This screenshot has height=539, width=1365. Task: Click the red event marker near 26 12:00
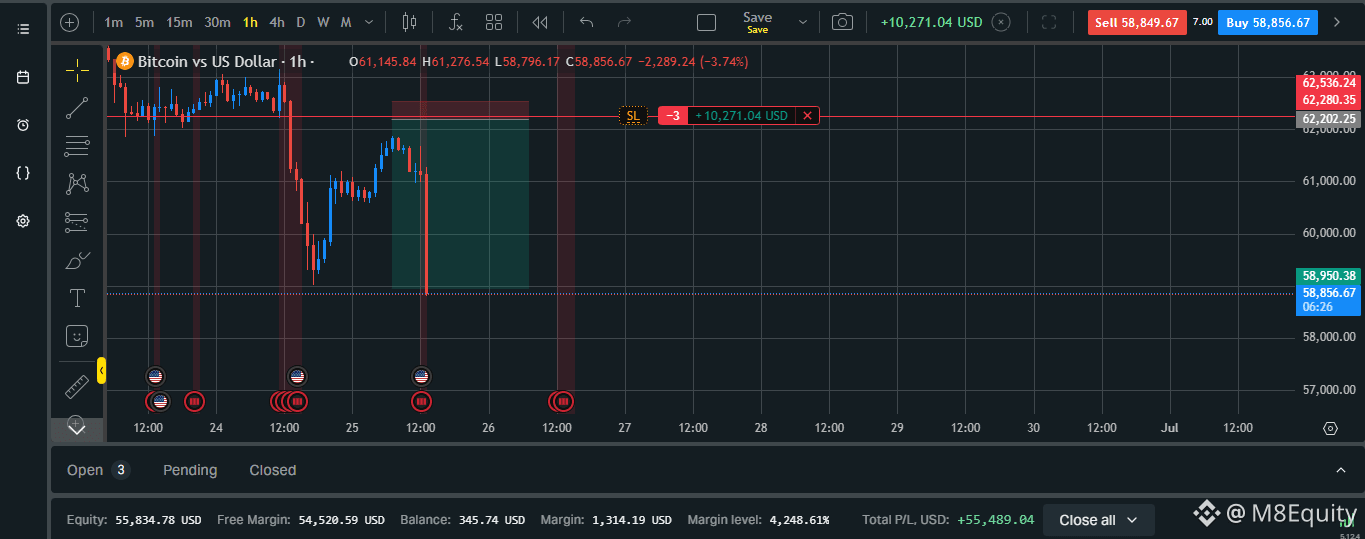point(563,402)
